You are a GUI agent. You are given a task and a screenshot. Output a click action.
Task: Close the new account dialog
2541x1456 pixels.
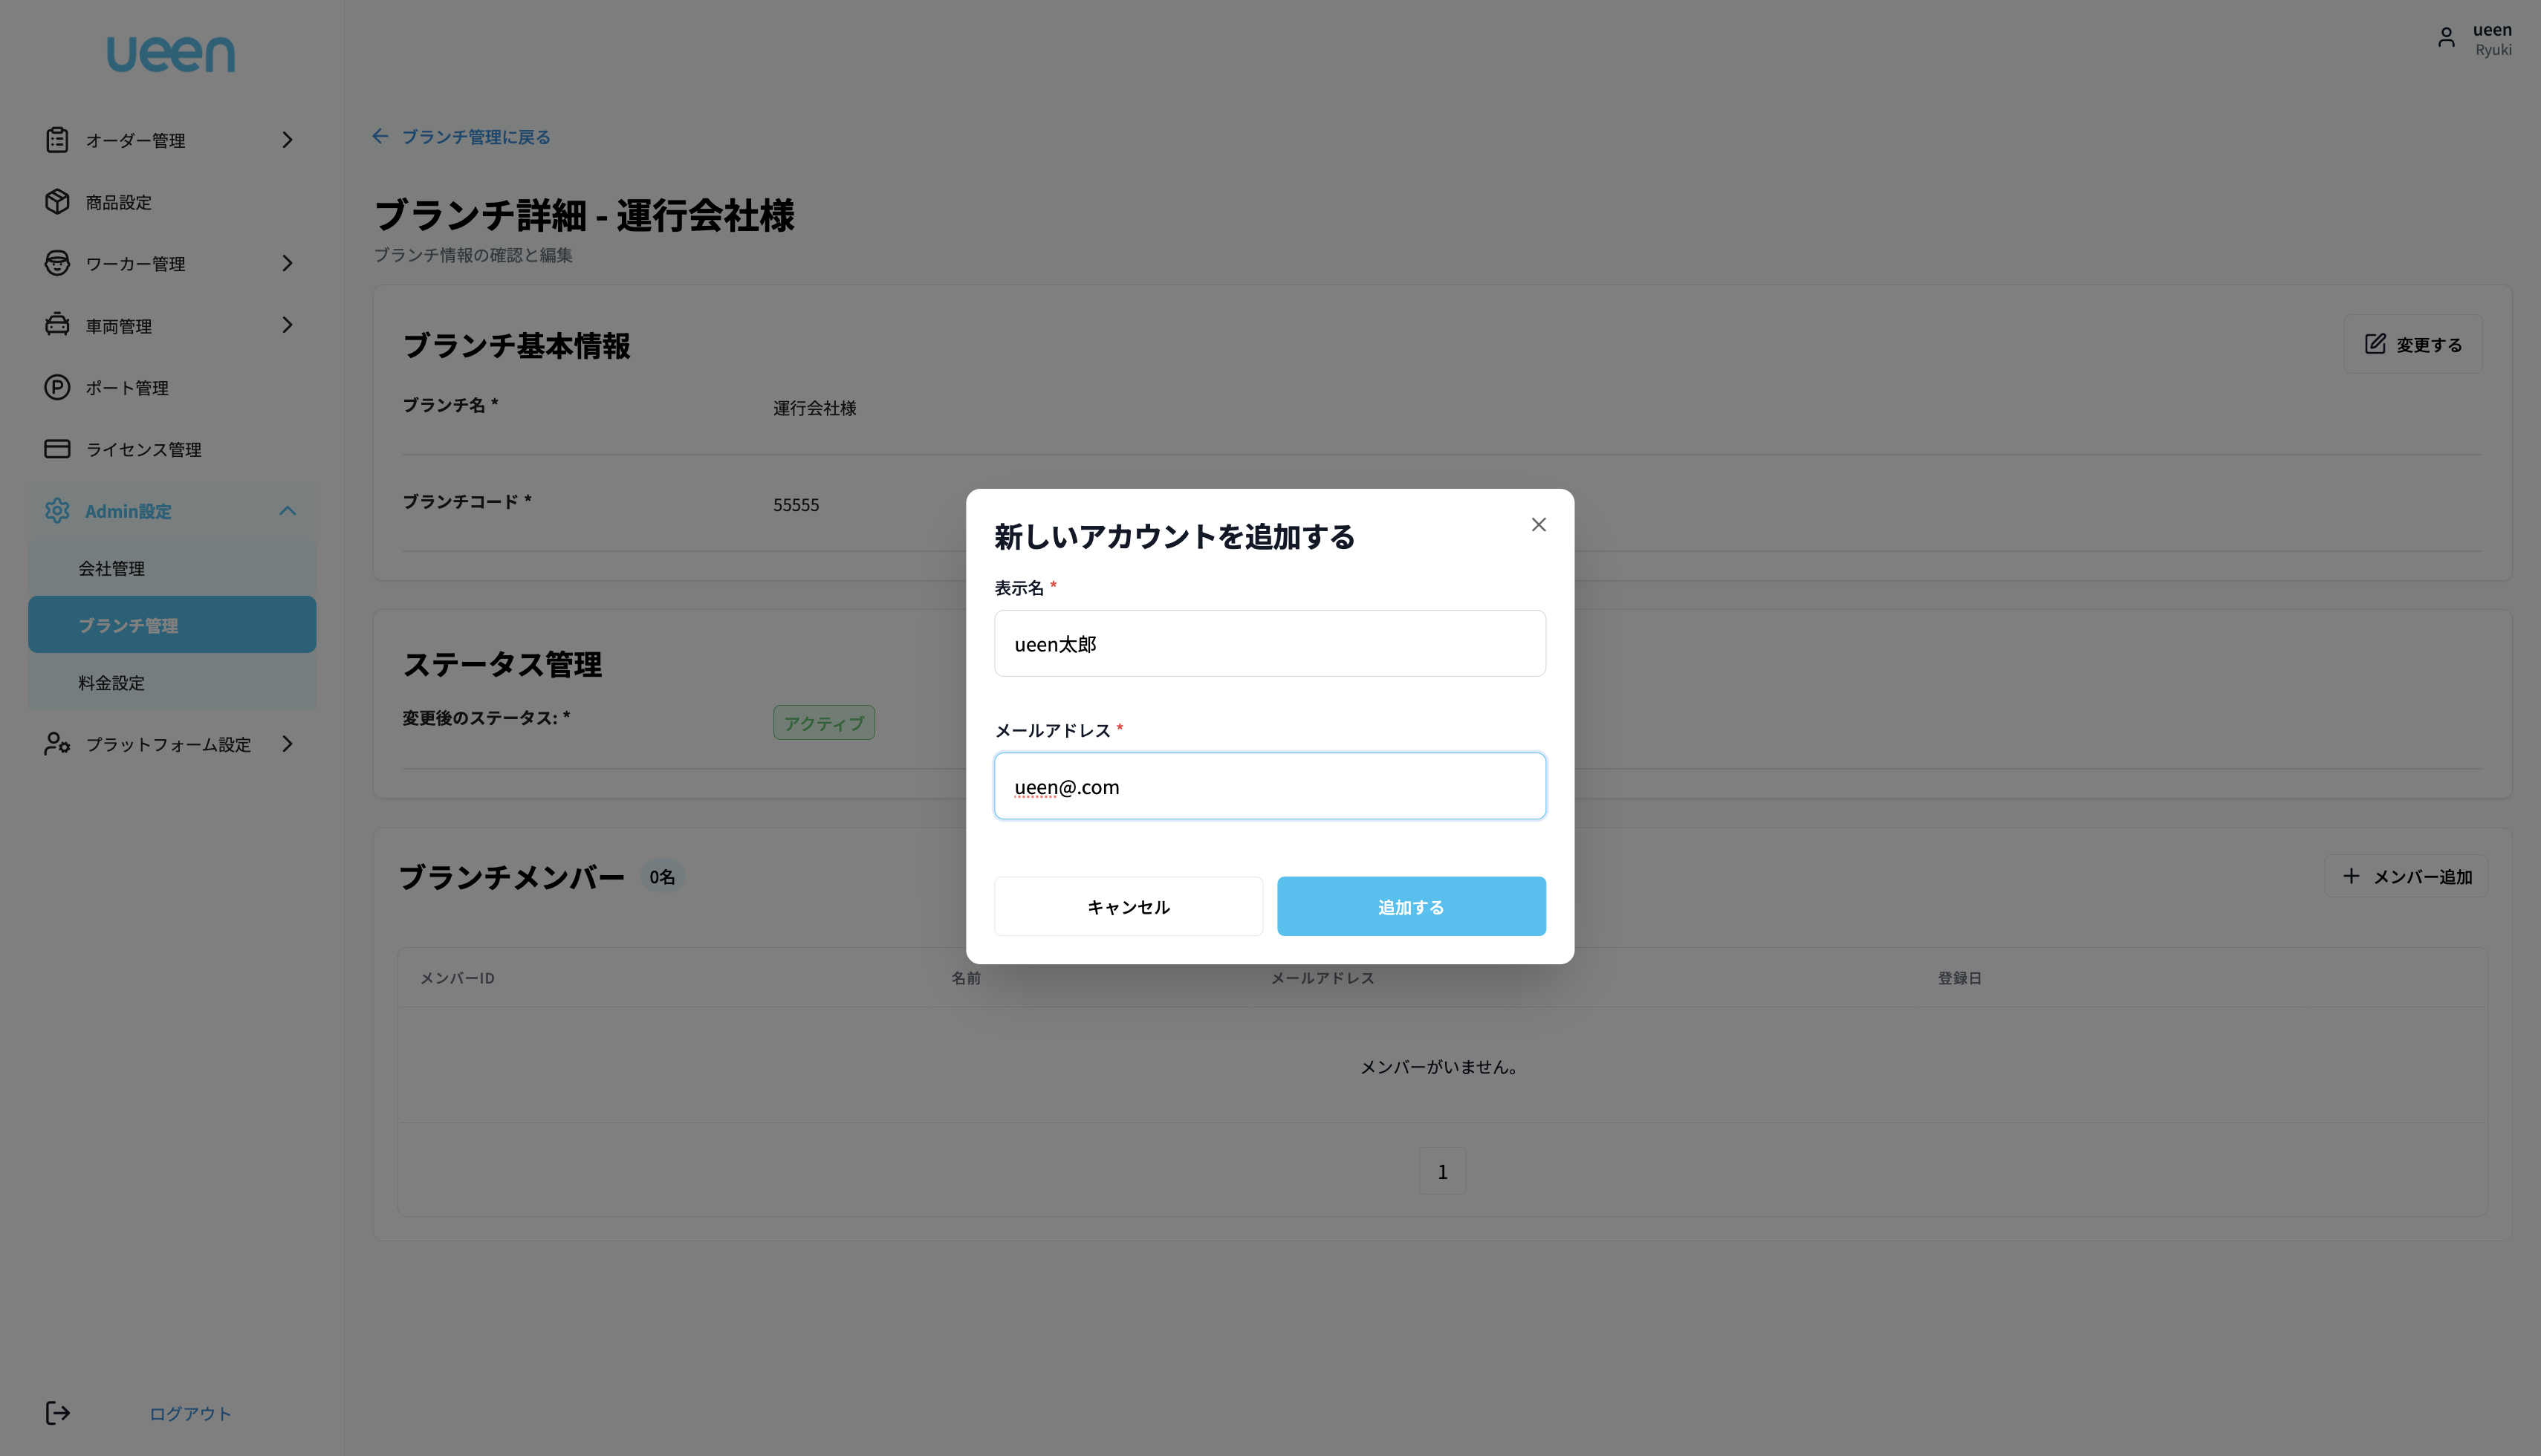[1538, 524]
